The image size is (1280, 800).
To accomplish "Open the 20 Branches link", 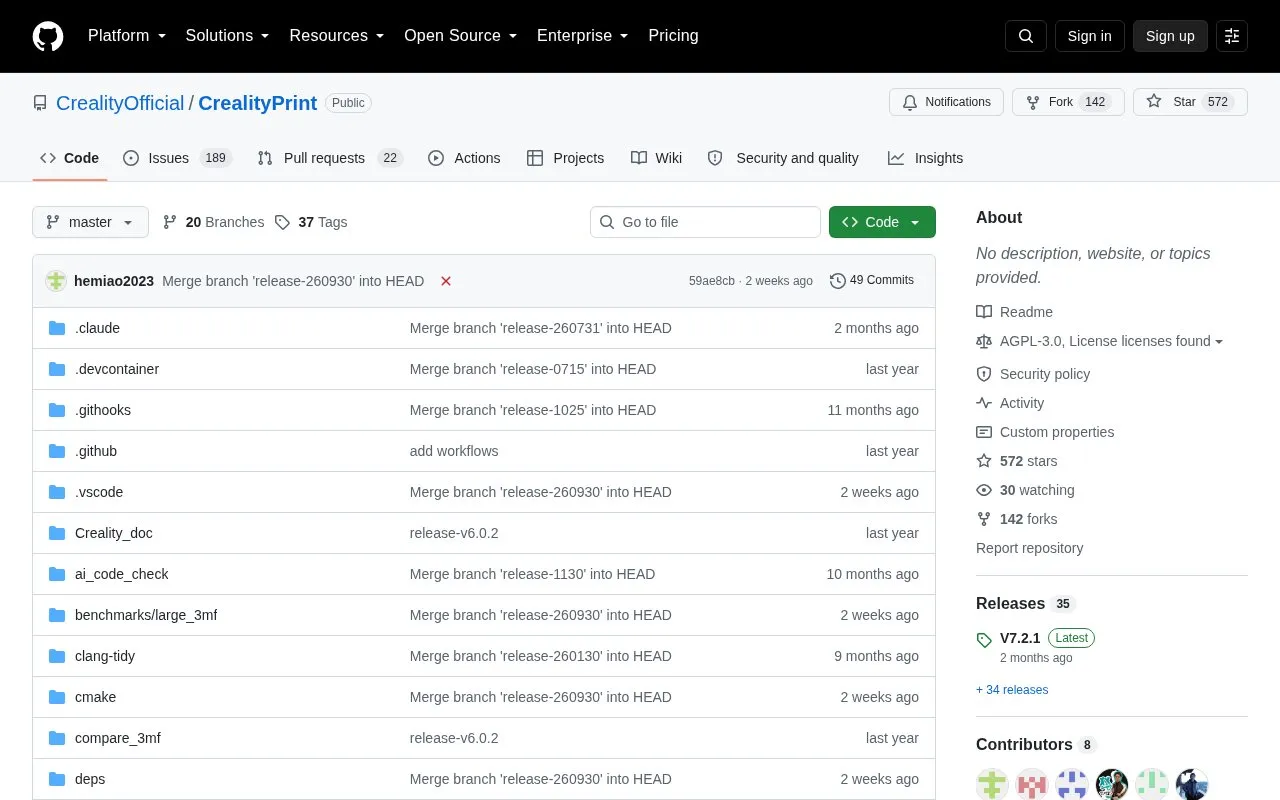I will coord(213,222).
